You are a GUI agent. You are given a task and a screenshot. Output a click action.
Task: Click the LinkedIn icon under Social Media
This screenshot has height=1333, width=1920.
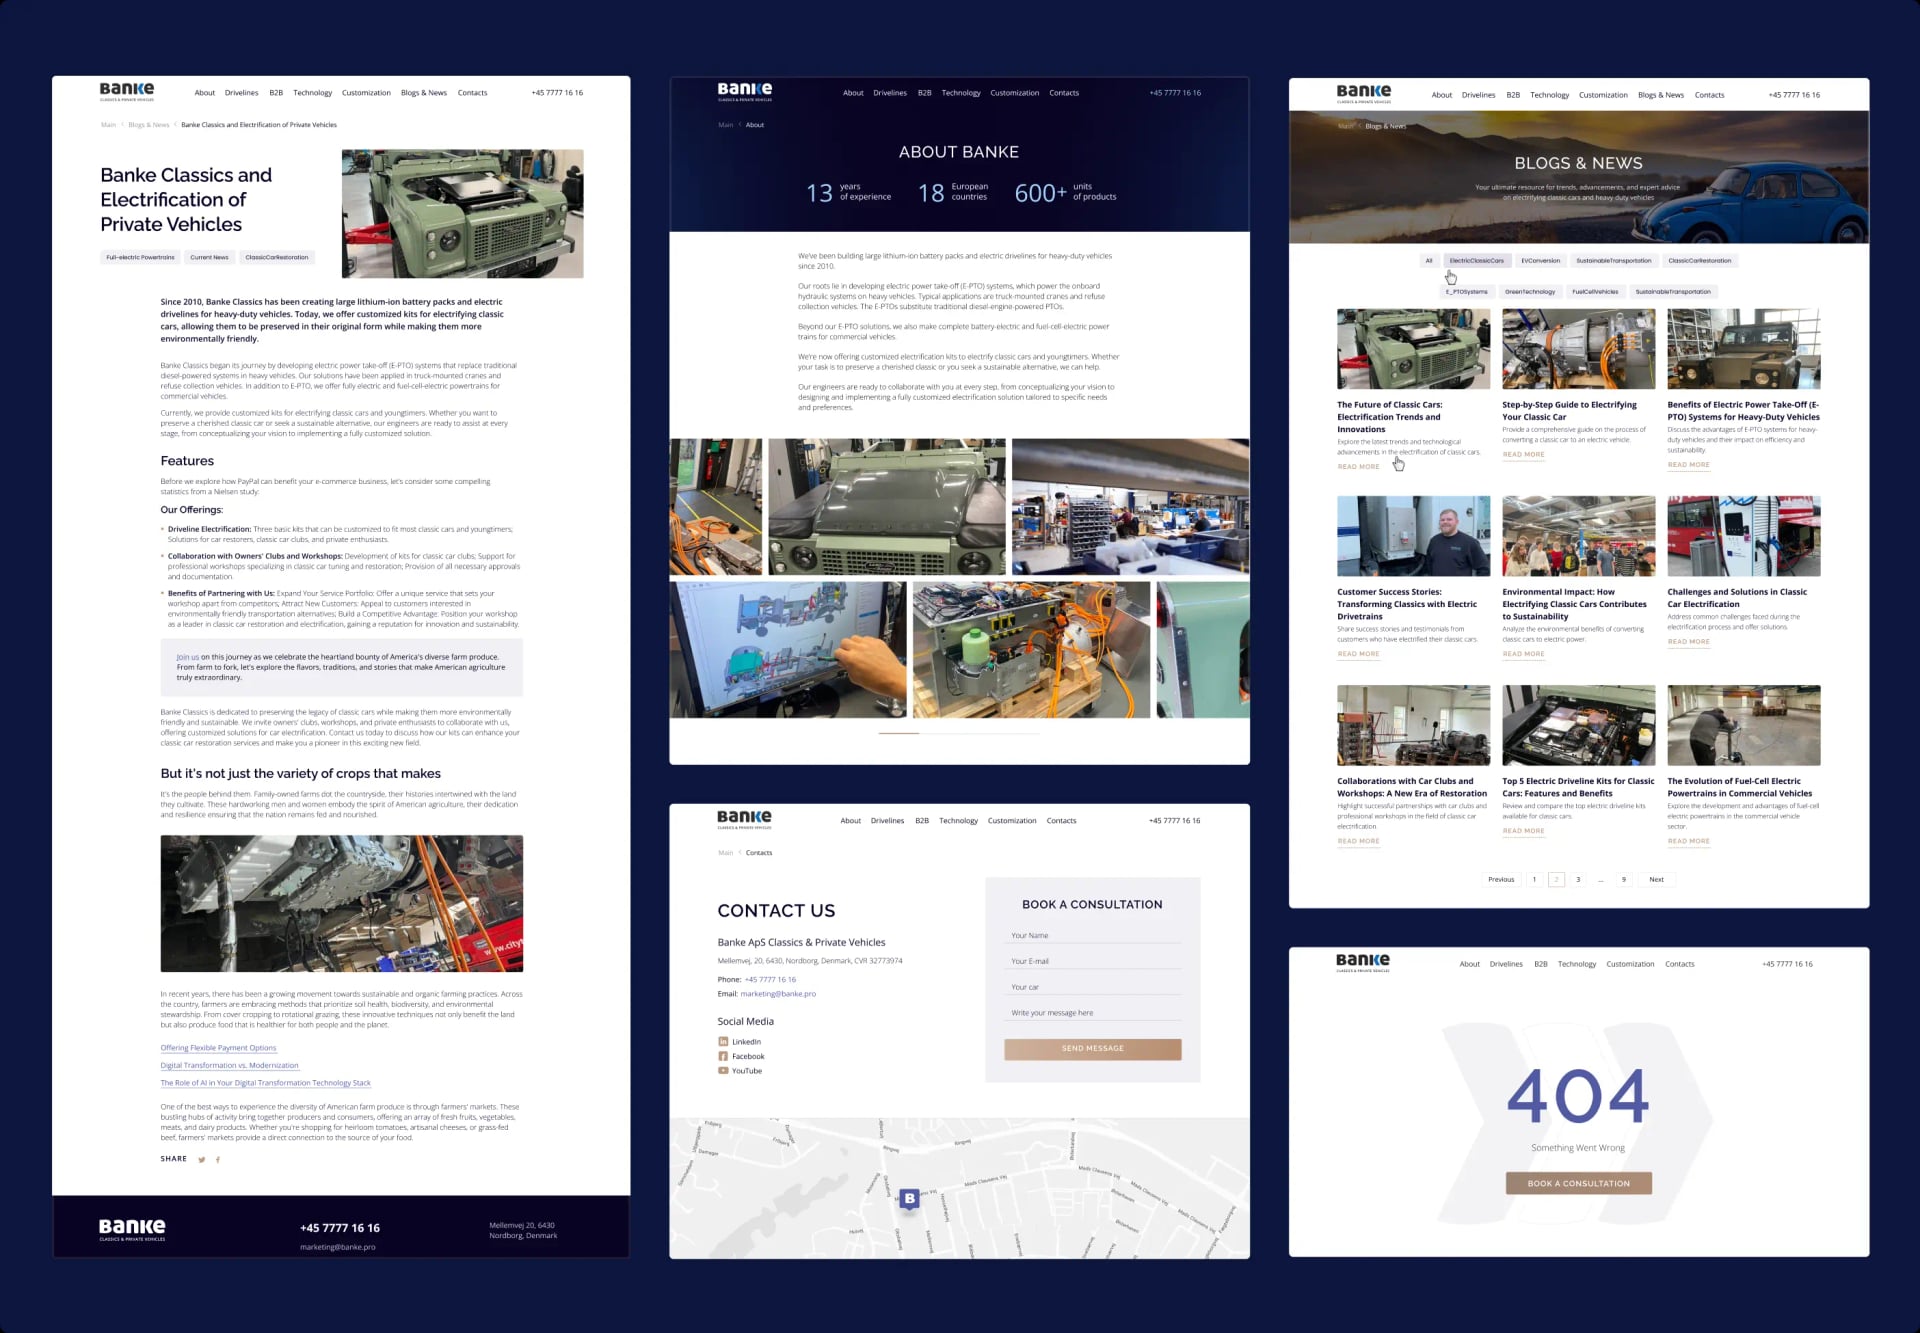pos(723,1042)
